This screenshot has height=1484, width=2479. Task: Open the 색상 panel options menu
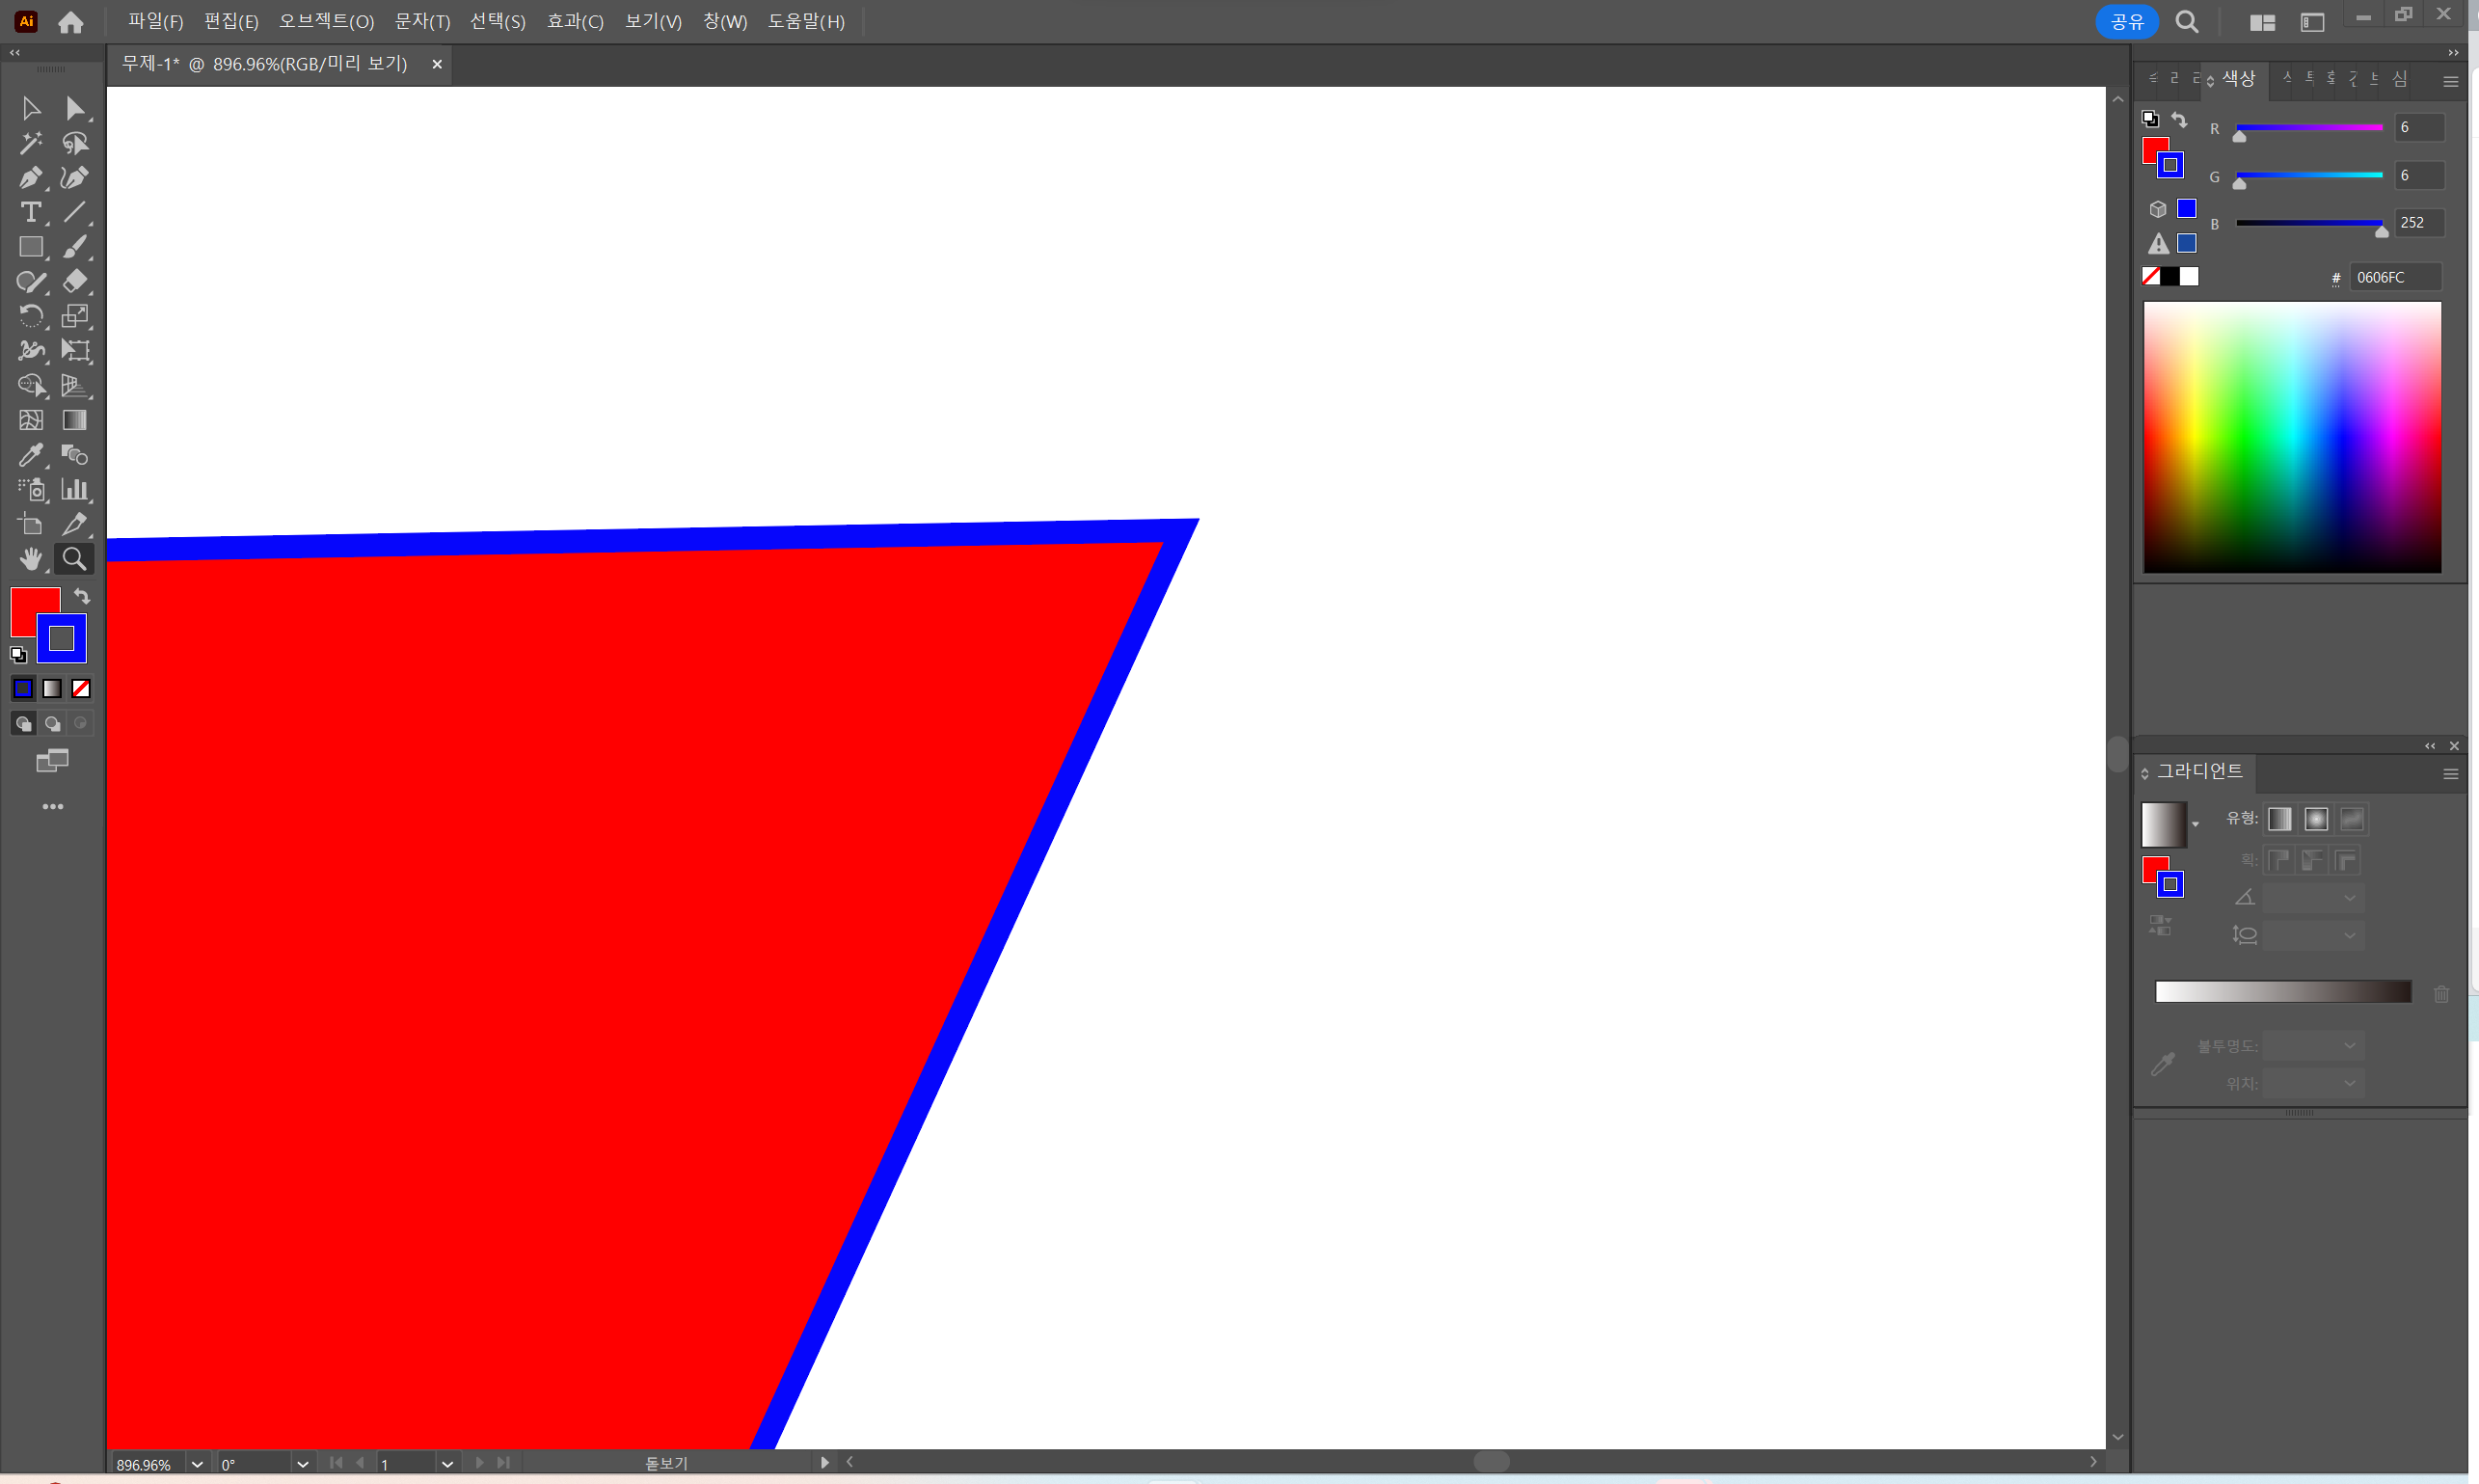(2449, 82)
